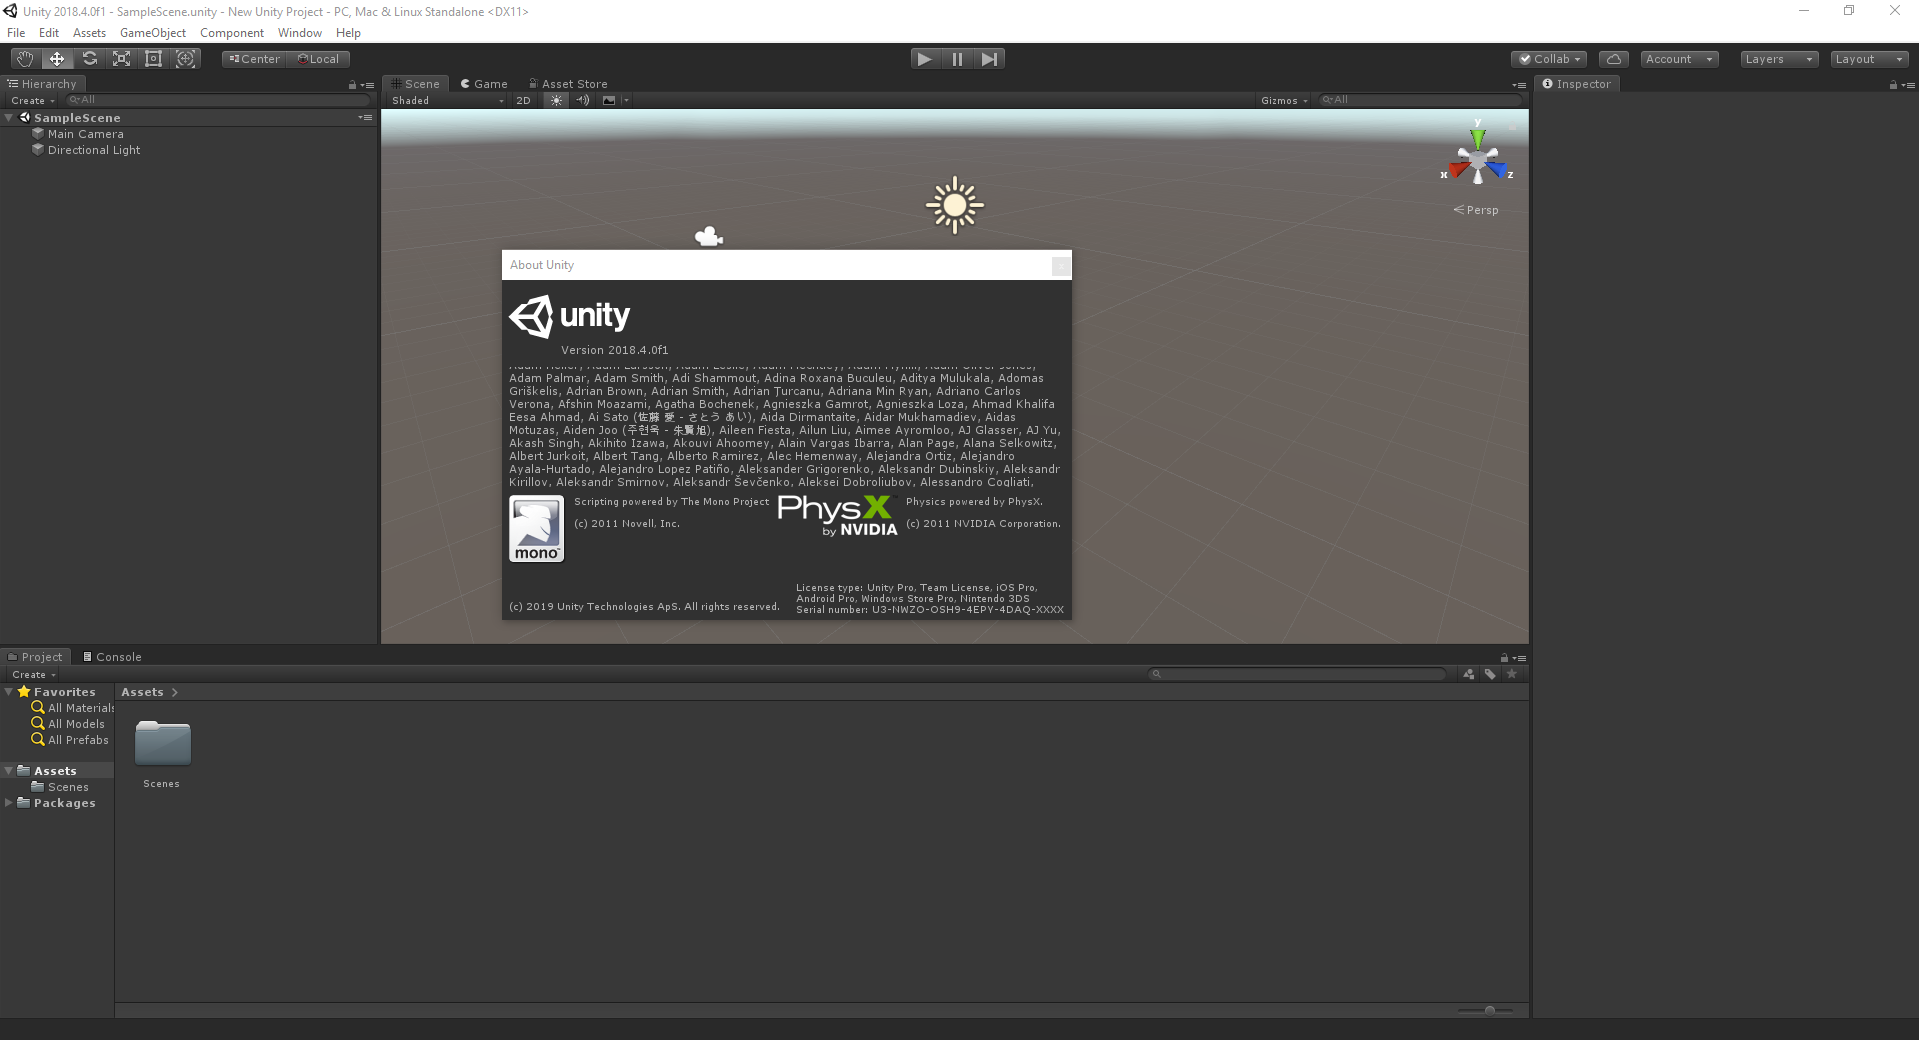The image size is (1919, 1040).
Task: Toggle handle rotation Local button
Action: click(x=318, y=59)
